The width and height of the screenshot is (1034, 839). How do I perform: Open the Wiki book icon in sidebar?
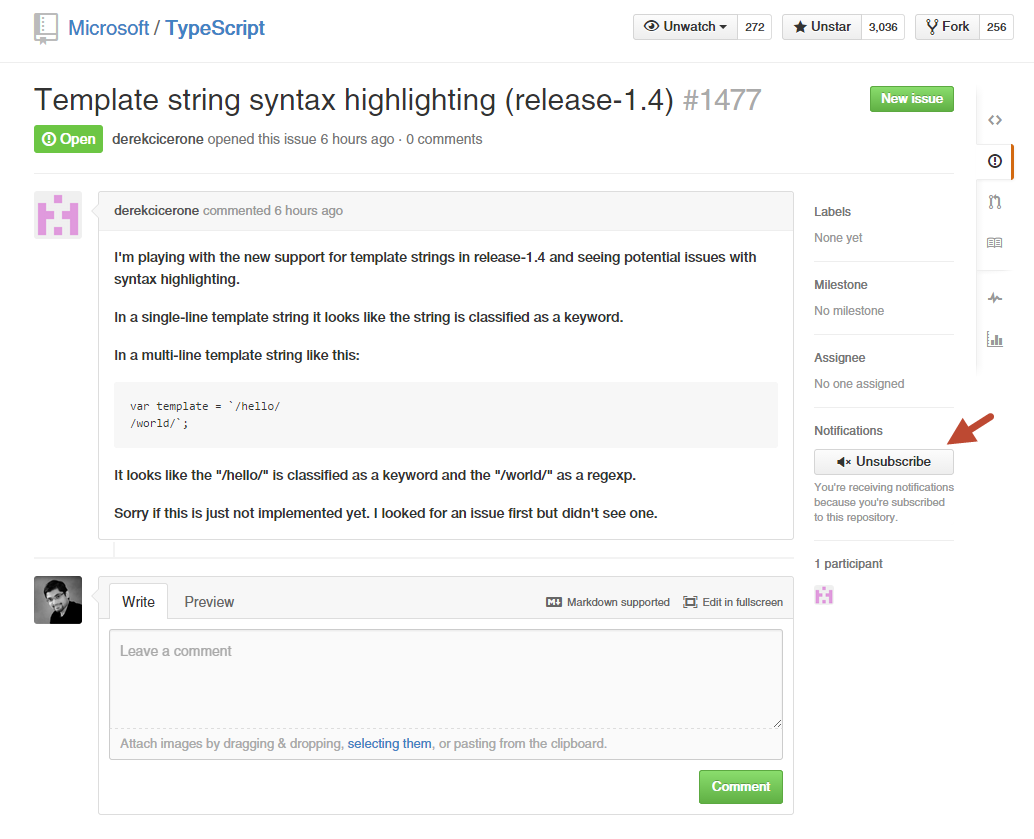click(994, 243)
